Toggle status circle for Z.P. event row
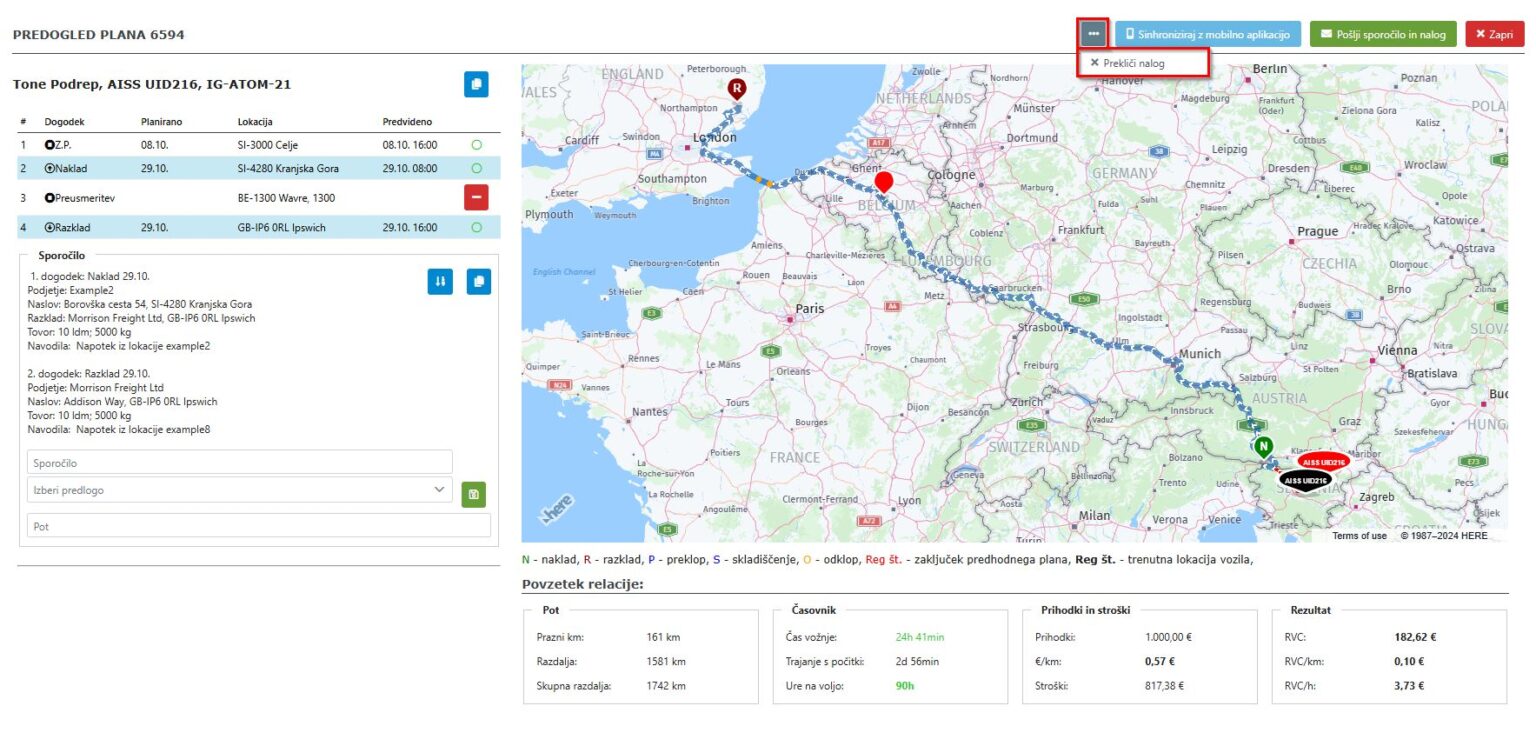Viewport: 1536px width, 746px height. pos(476,145)
